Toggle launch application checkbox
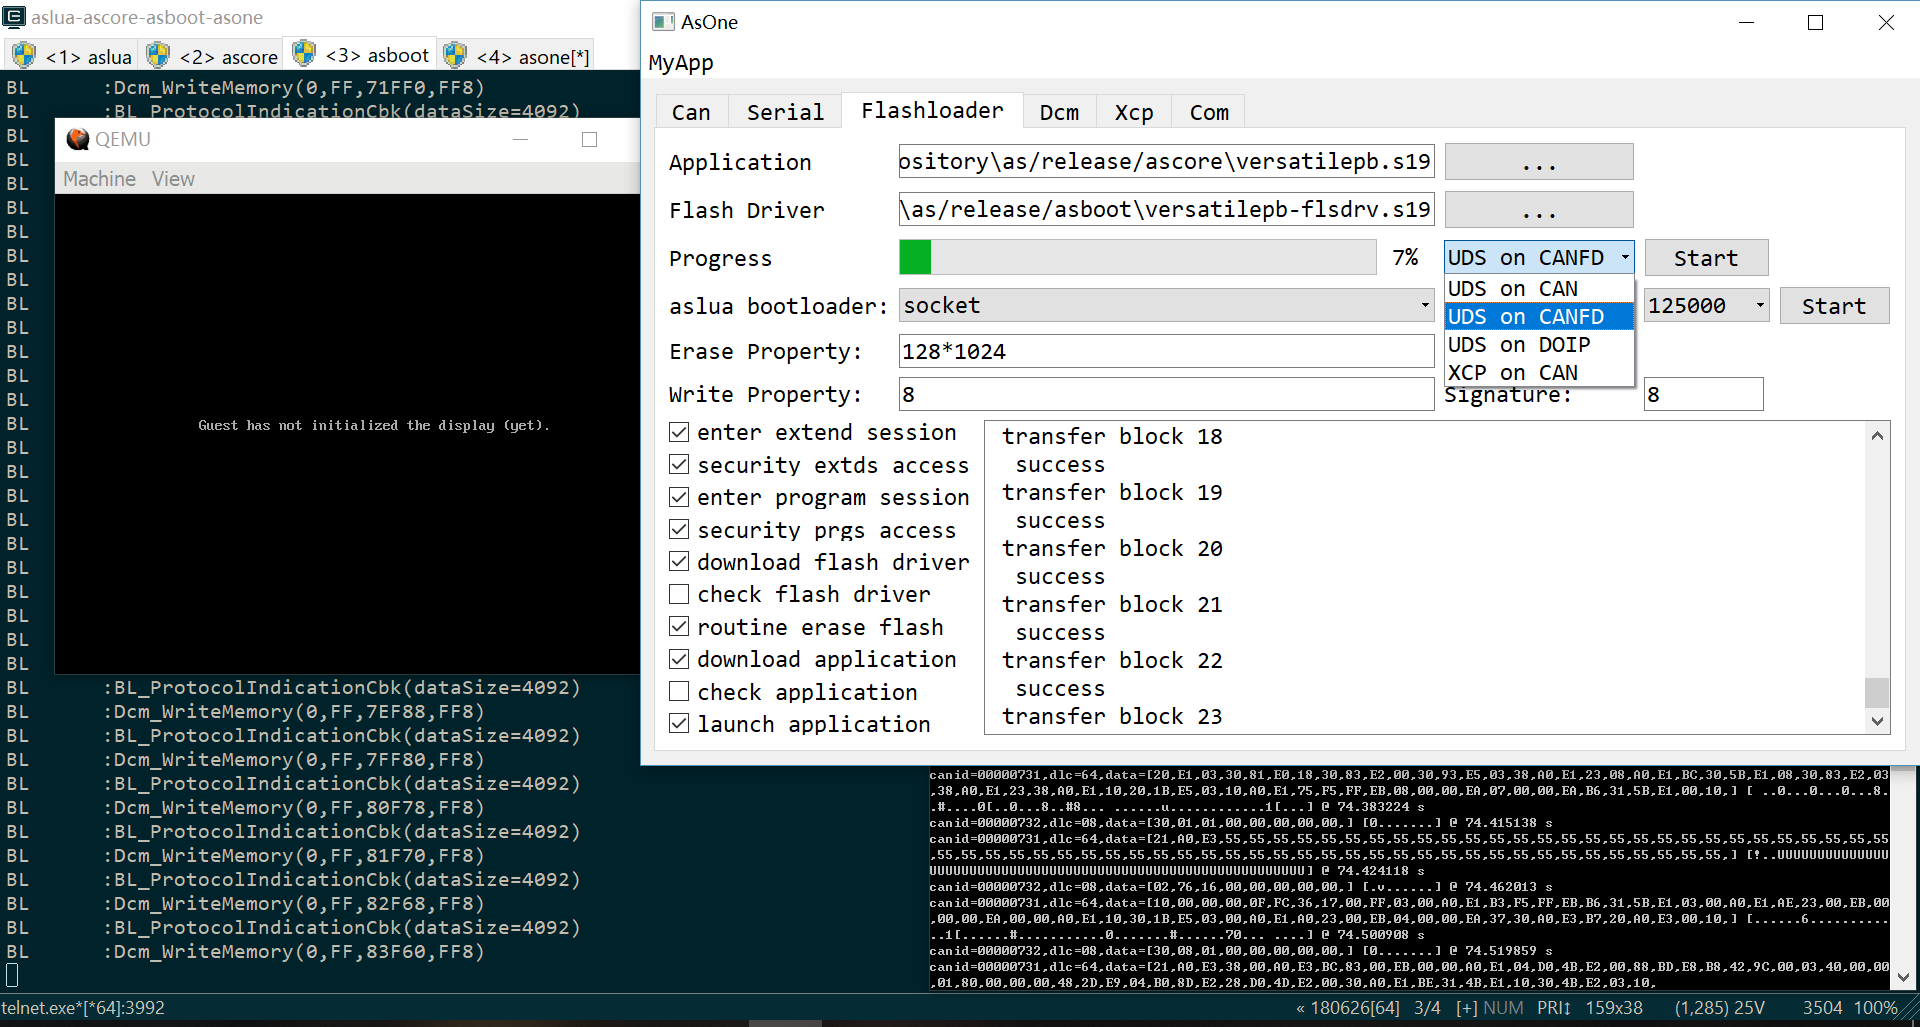Image resolution: width=1920 pixels, height=1027 pixels. (x=679, y=724)
